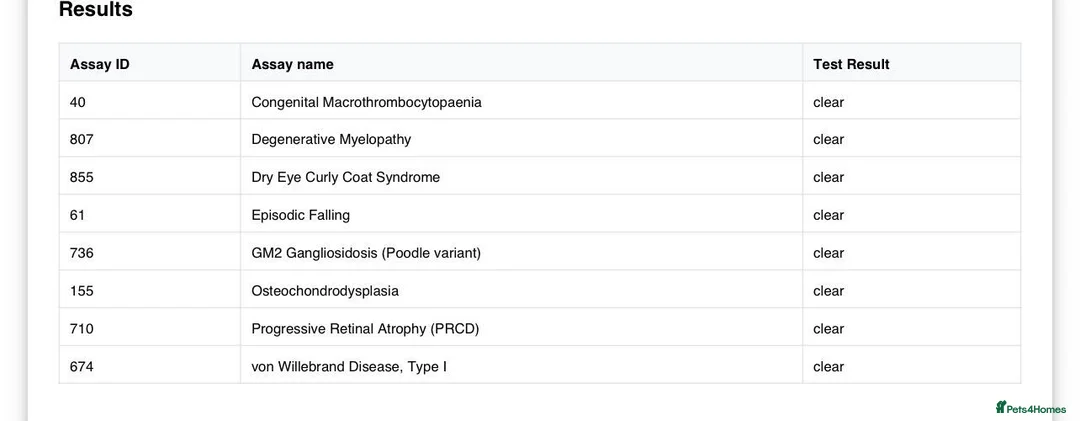The image size is (1080, 421).
Task: Select assay ID 736 cell
Action: [81, 253]
